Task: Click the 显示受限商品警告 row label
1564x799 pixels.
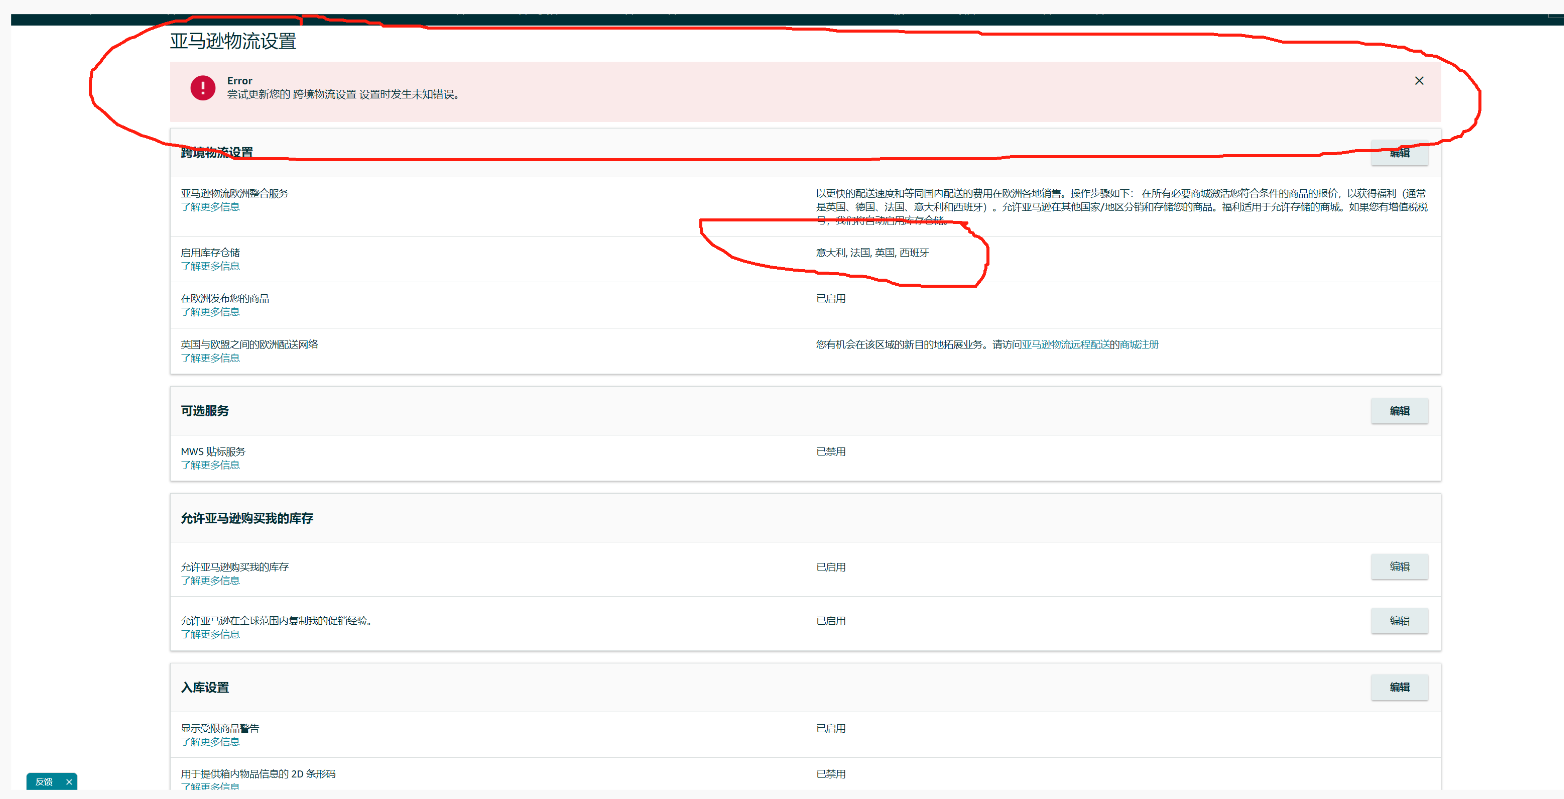Action: point(220,729)
